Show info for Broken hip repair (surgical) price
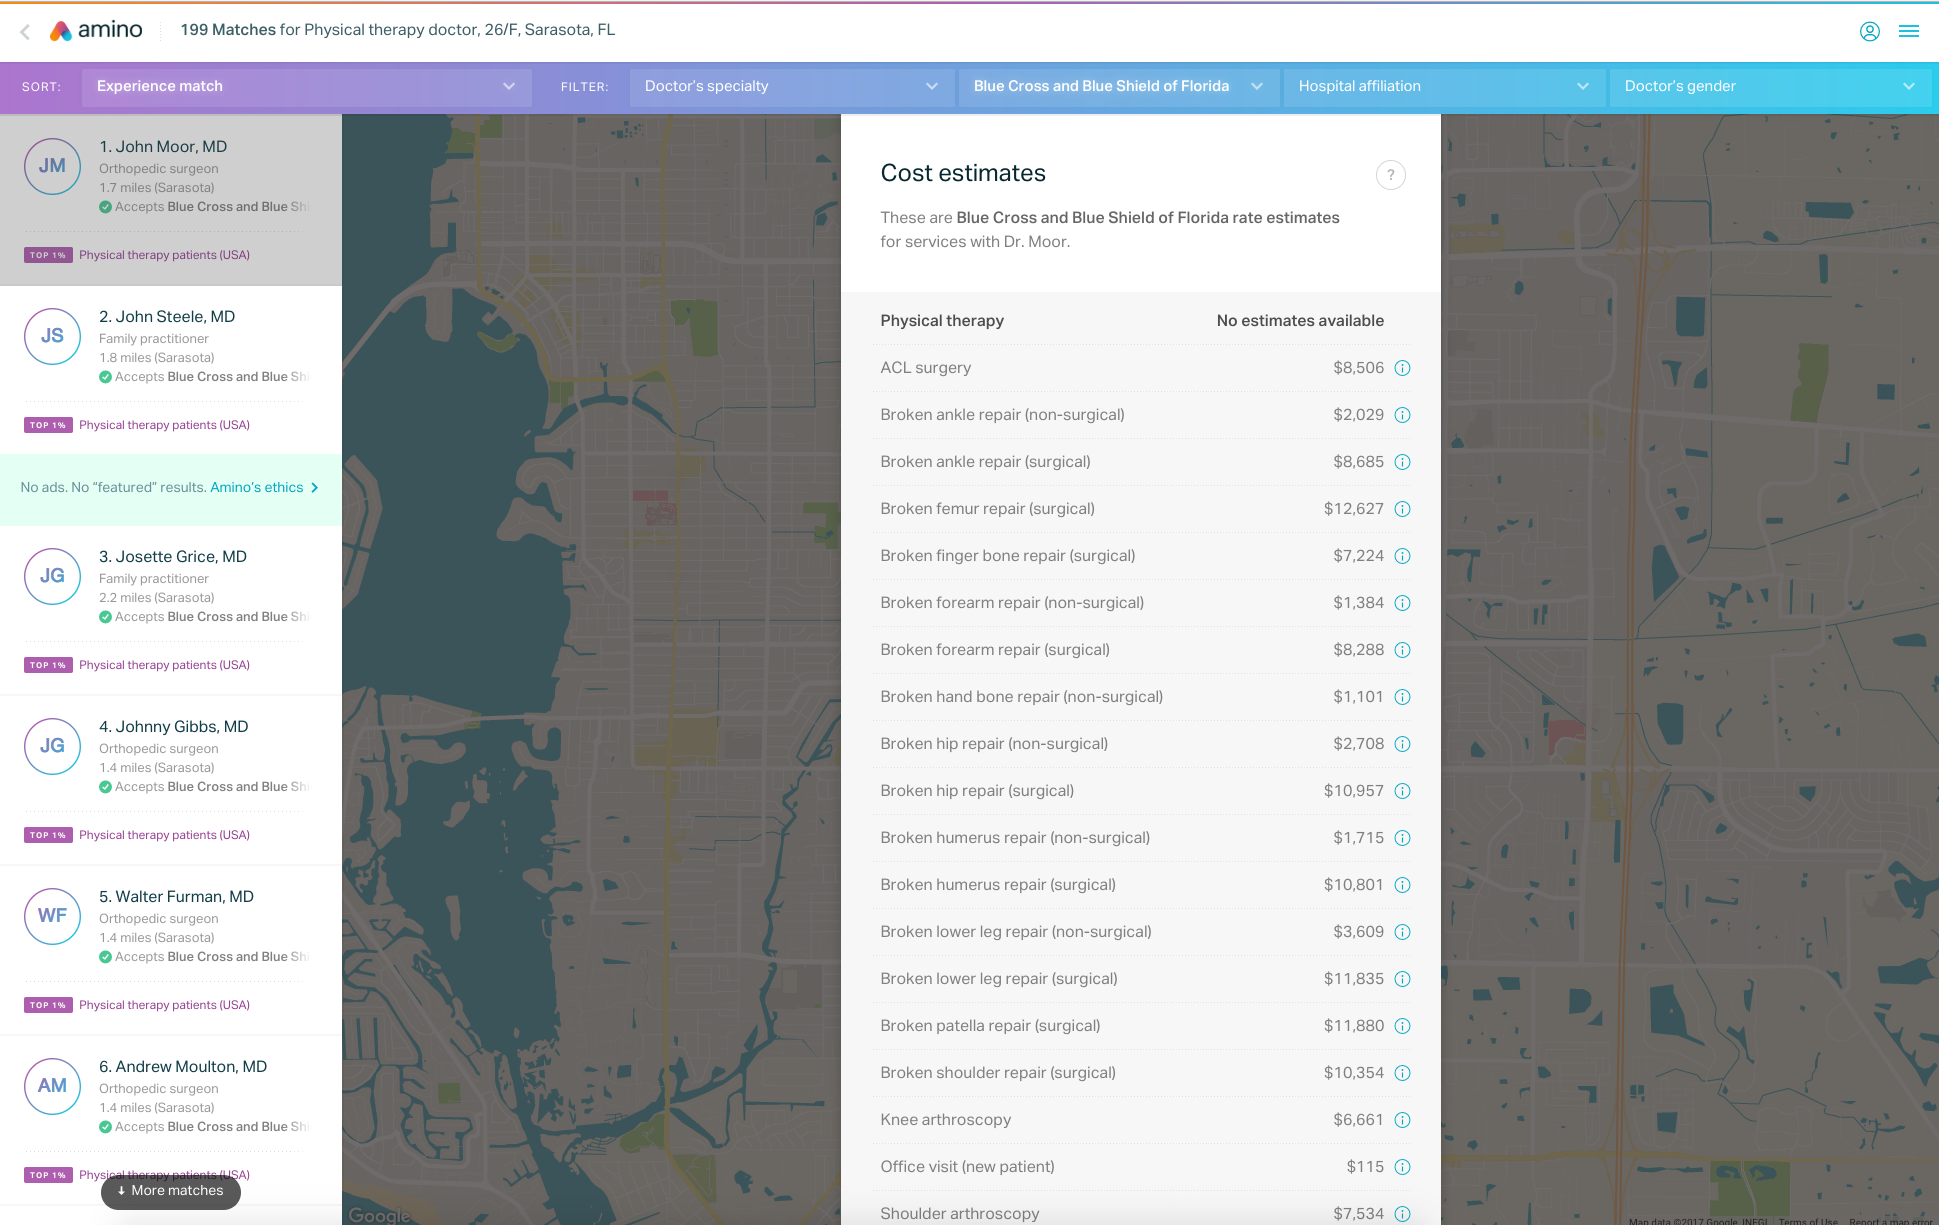The image size is (1939, 1225). point(1402,791)
